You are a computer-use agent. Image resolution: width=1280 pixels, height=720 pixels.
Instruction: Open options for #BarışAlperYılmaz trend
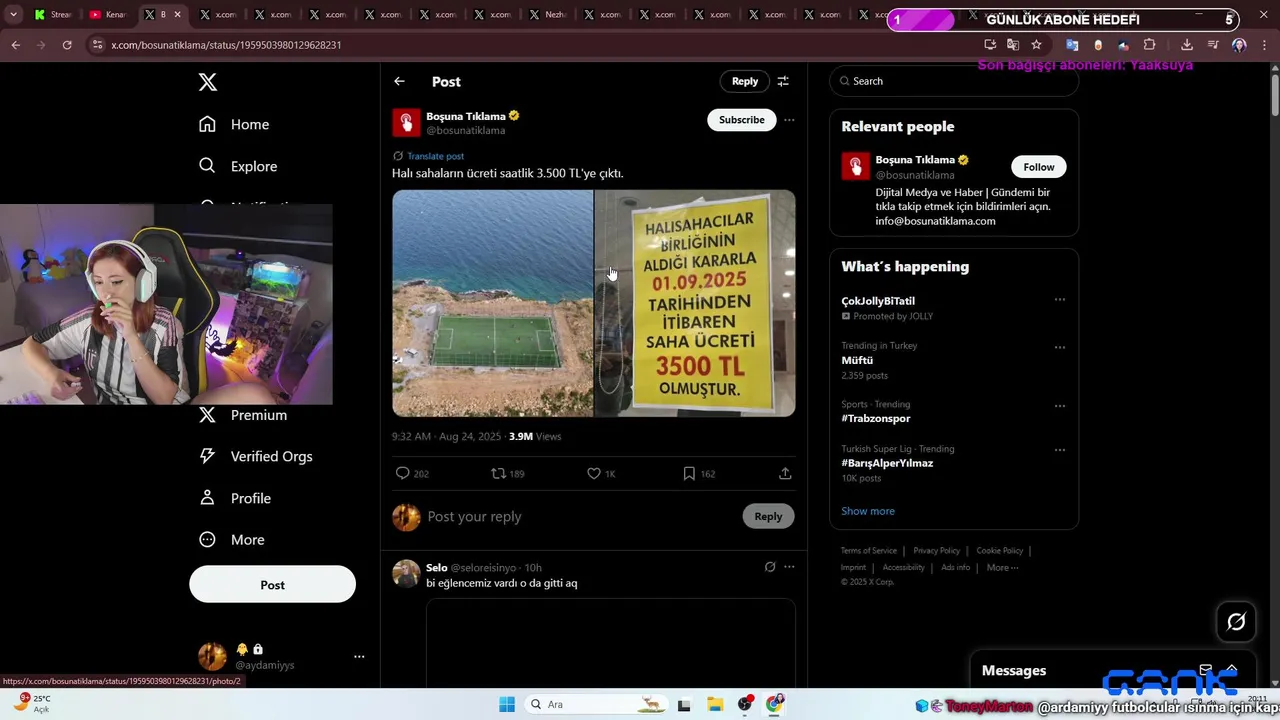click(x=1059, y=450)
